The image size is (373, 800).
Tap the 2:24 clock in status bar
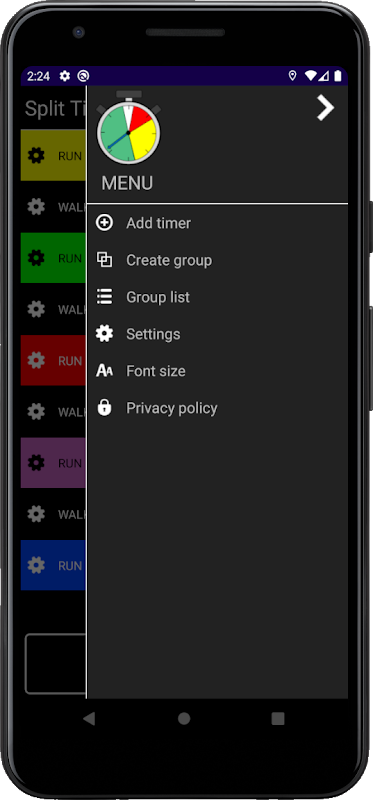pyautogui.click(x=38, y=76)
